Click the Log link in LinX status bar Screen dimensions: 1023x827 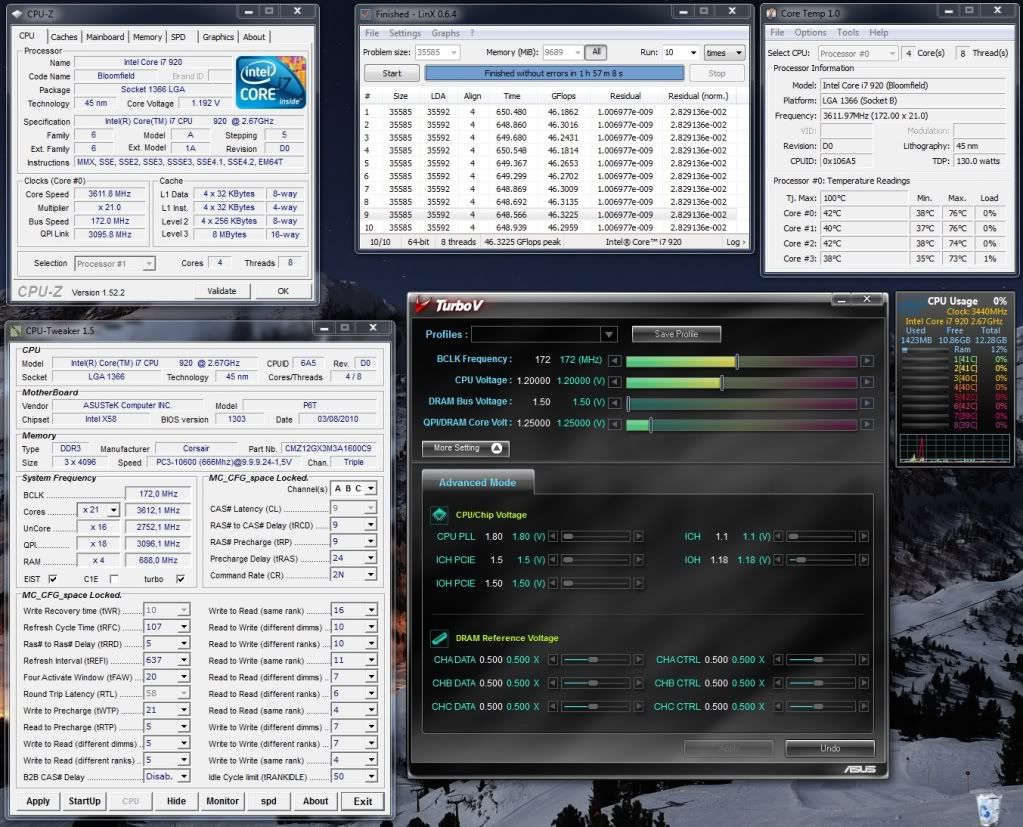735,242
